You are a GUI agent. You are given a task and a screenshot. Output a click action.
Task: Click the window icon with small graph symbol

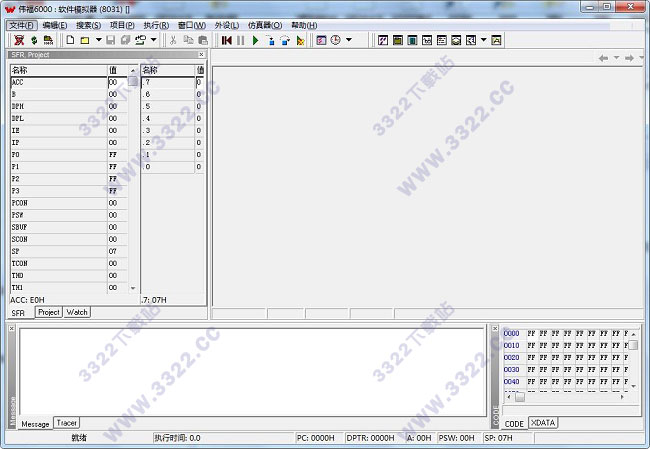tap(427, 40)
